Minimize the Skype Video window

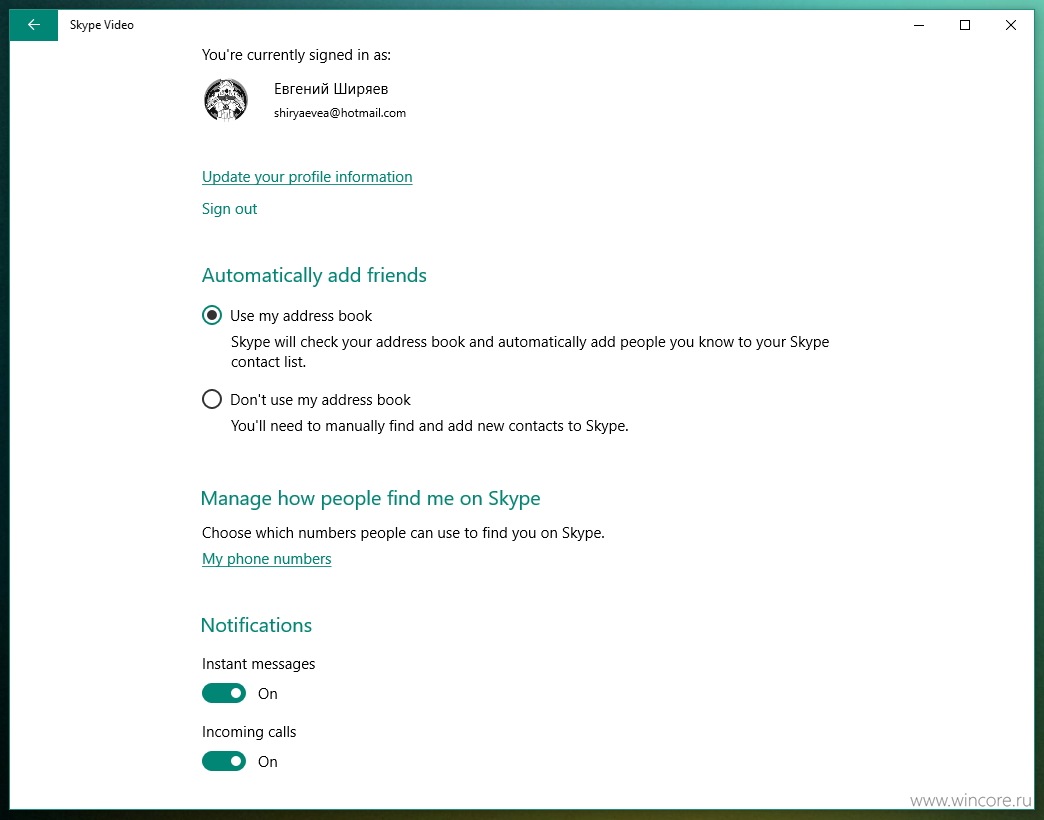[919, 25]
